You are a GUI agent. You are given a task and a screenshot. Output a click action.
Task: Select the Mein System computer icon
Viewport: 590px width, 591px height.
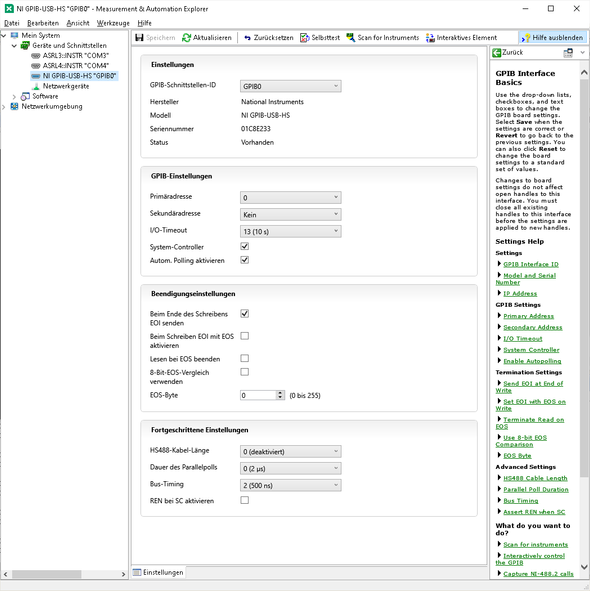tap(15, 35)
